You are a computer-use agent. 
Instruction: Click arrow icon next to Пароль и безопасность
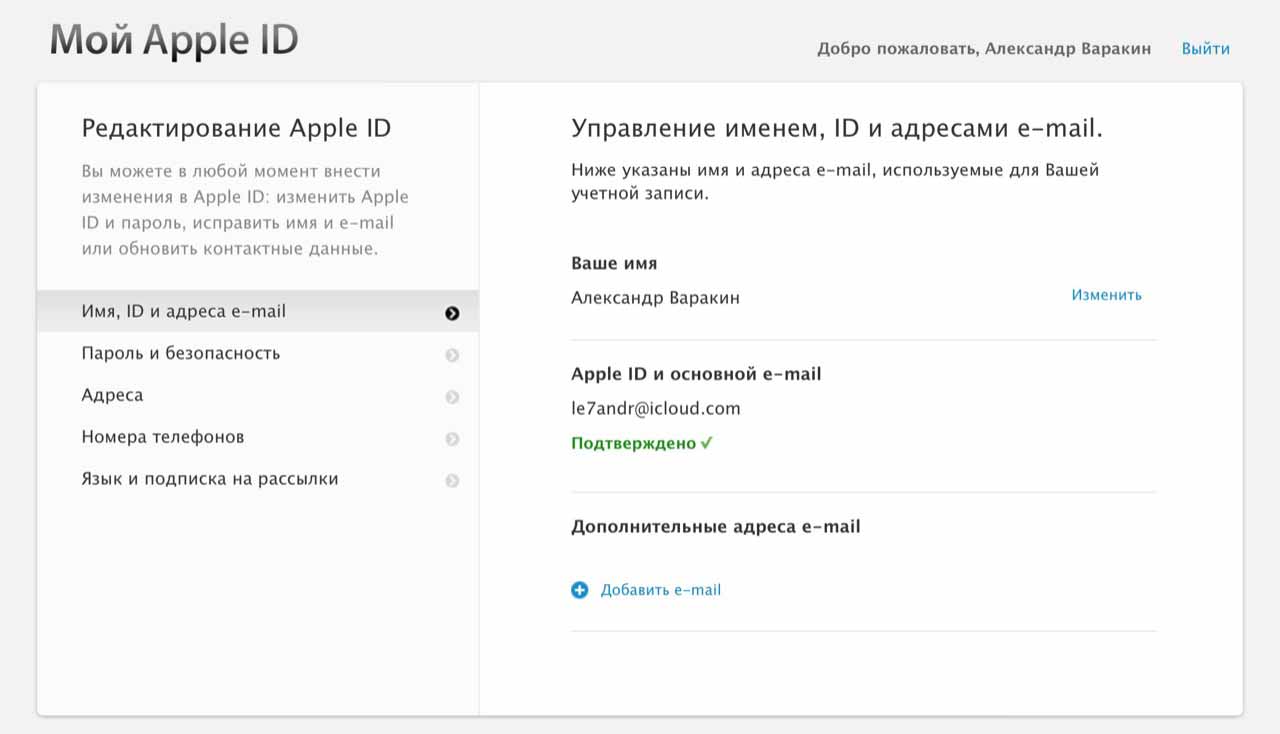click(x=452, y=355)
